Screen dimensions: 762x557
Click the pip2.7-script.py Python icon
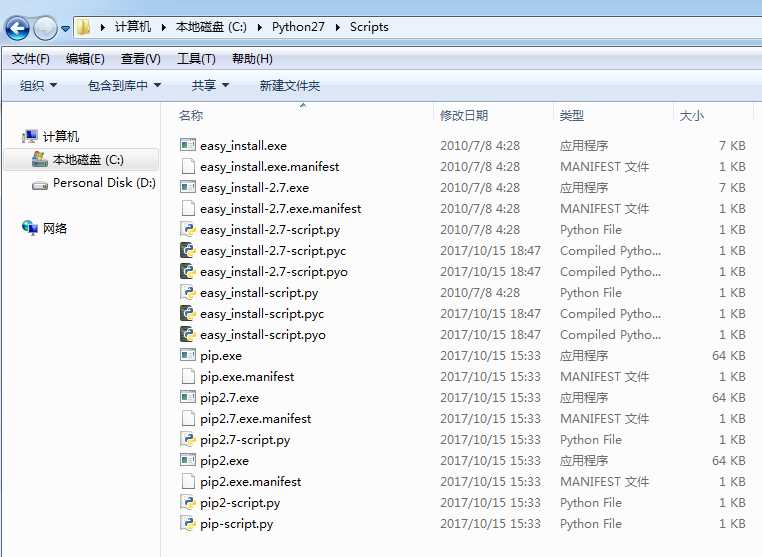pyautogui.click(x=188, y=439)
